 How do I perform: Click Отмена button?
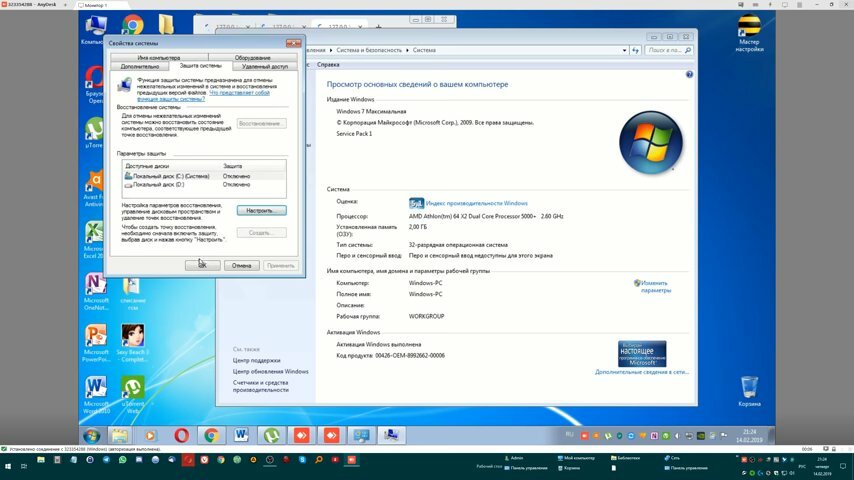tap(241, 265)
